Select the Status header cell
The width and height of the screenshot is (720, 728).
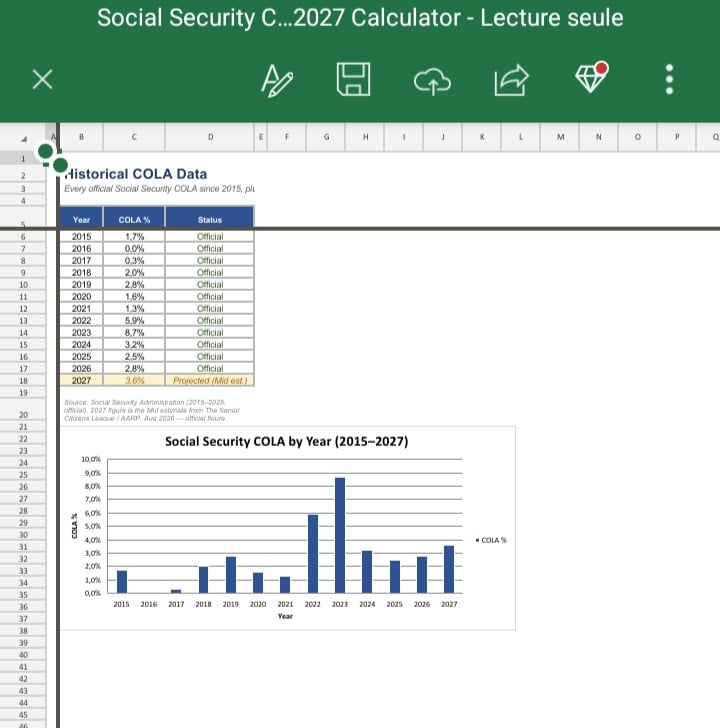coord(210,219)
